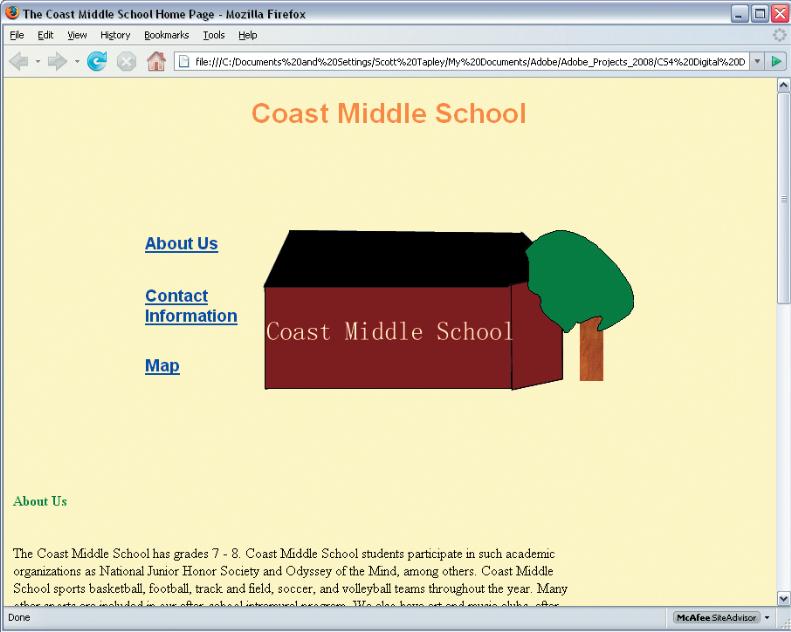Screen dimensions: 791x632
Task: Expand the address bar URL dropdown
Action: [x=757, y=62]
